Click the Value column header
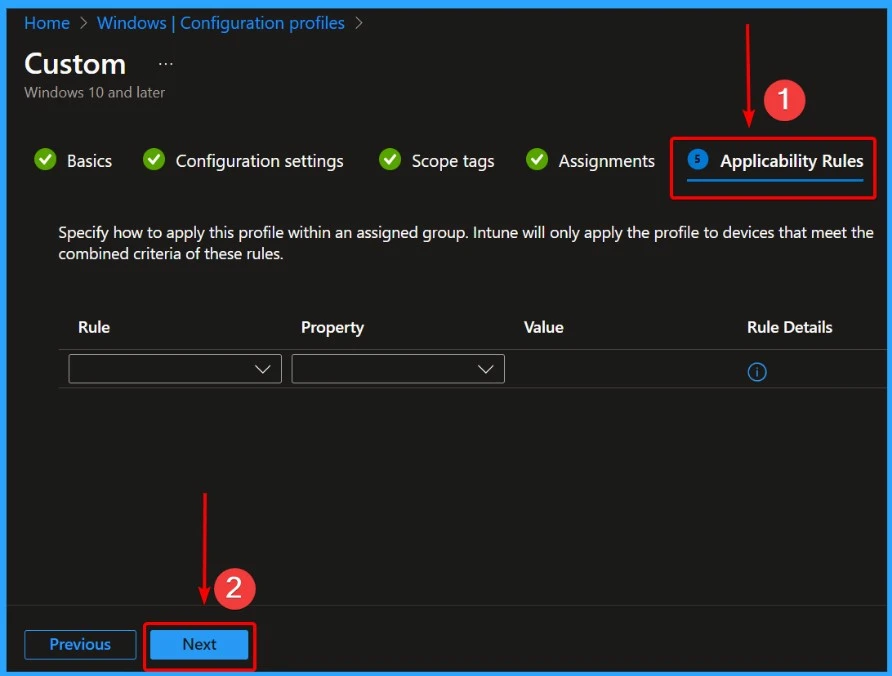The image size is (892, 676). [543, 327]
